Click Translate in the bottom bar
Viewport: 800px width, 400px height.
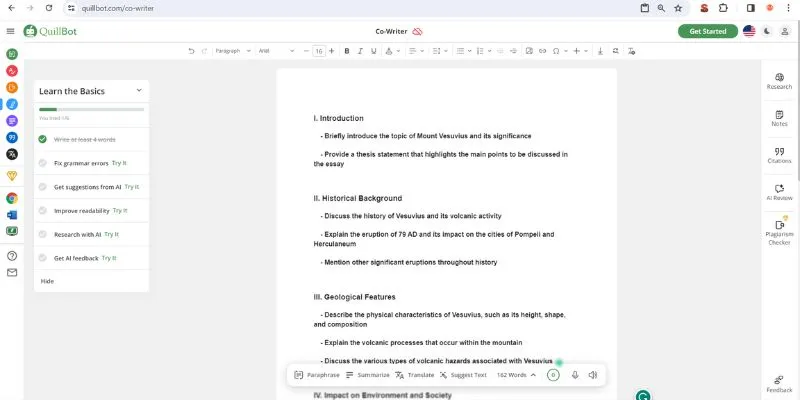pyautogui.click(x=414, y=375)
